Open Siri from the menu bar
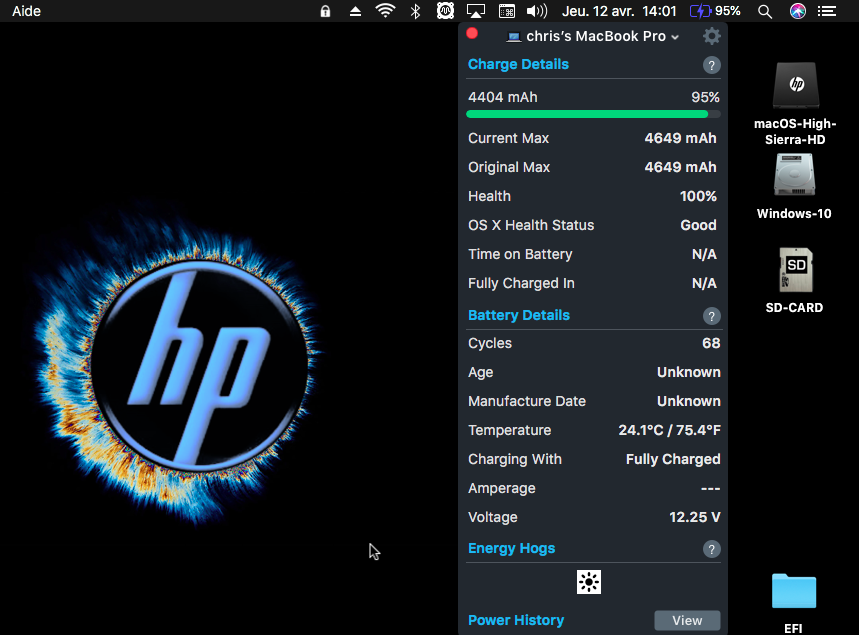Screen dimensions: 859x635 [798, 11]
